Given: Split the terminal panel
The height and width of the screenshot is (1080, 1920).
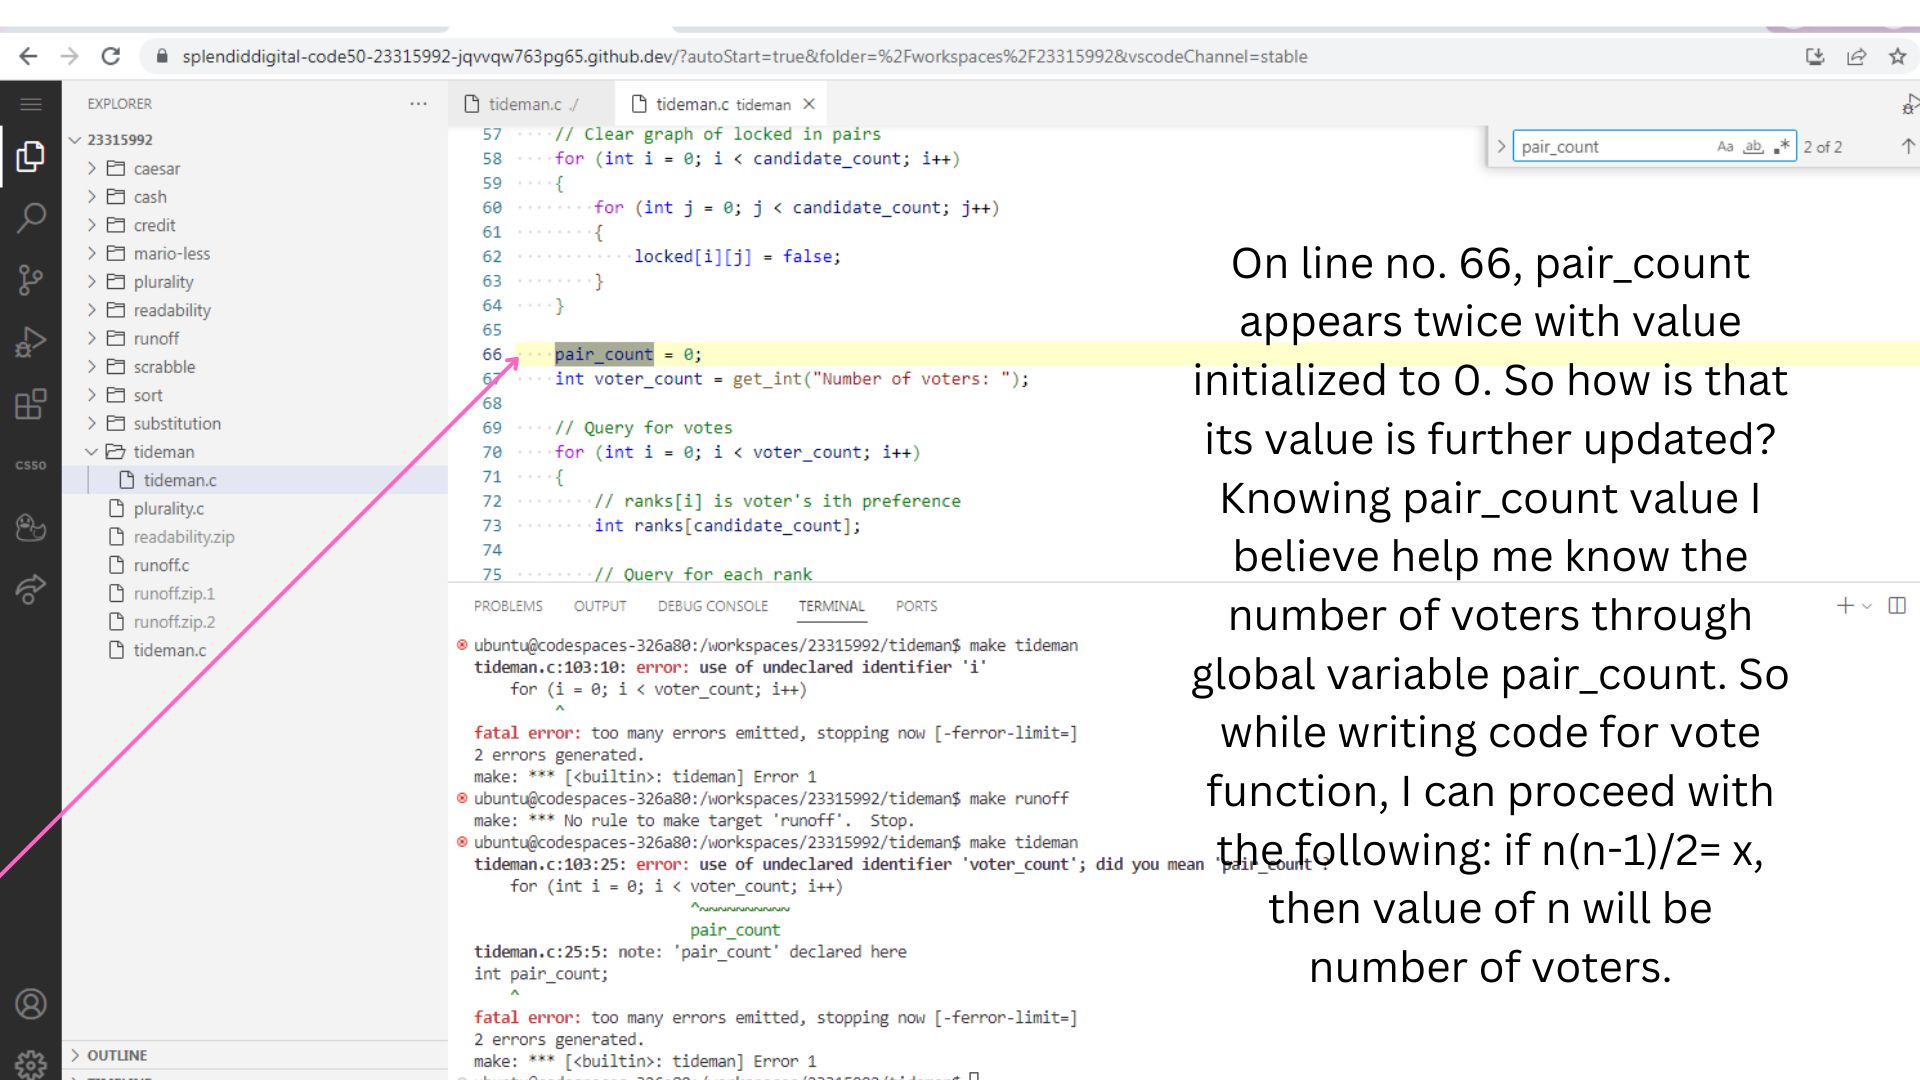Looking at the screenshot, I should tap(1896, 605).
